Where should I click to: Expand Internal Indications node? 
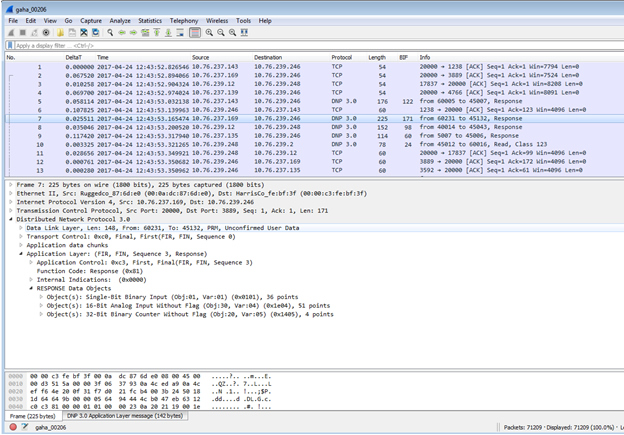pos(31,280)
